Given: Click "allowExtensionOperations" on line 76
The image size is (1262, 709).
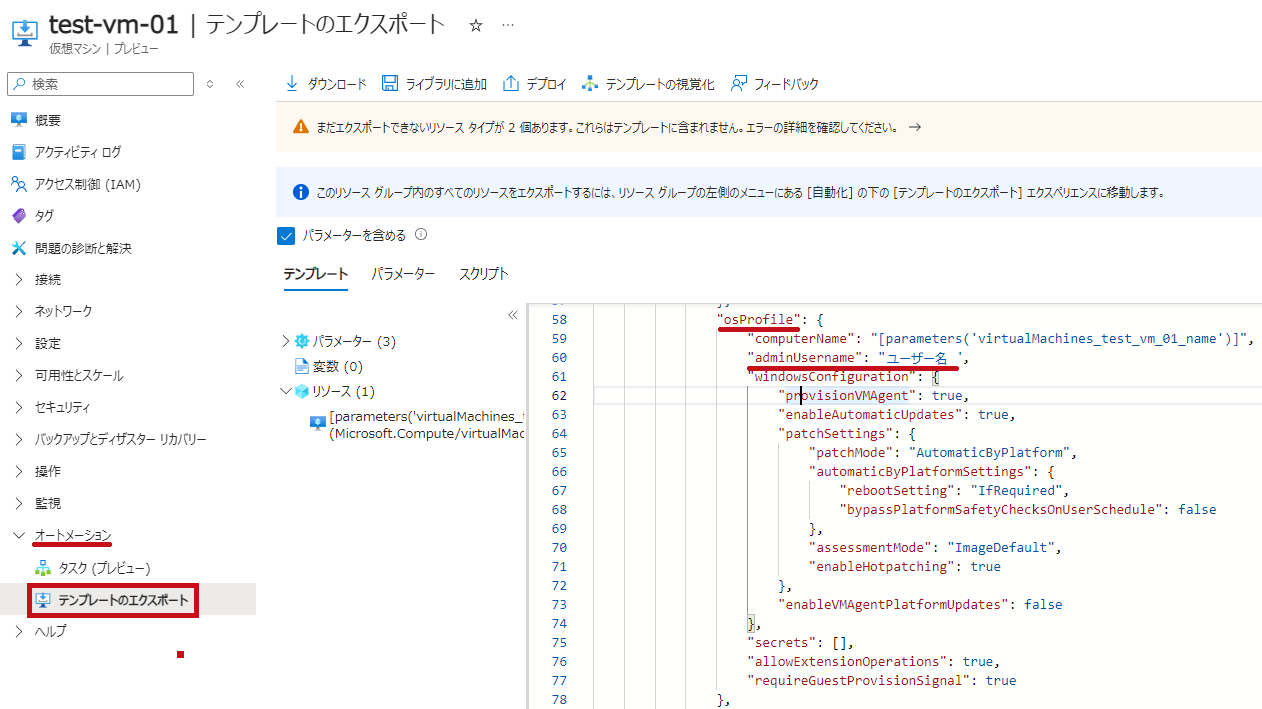Looking at the screenshot, I should pos(848,662).
